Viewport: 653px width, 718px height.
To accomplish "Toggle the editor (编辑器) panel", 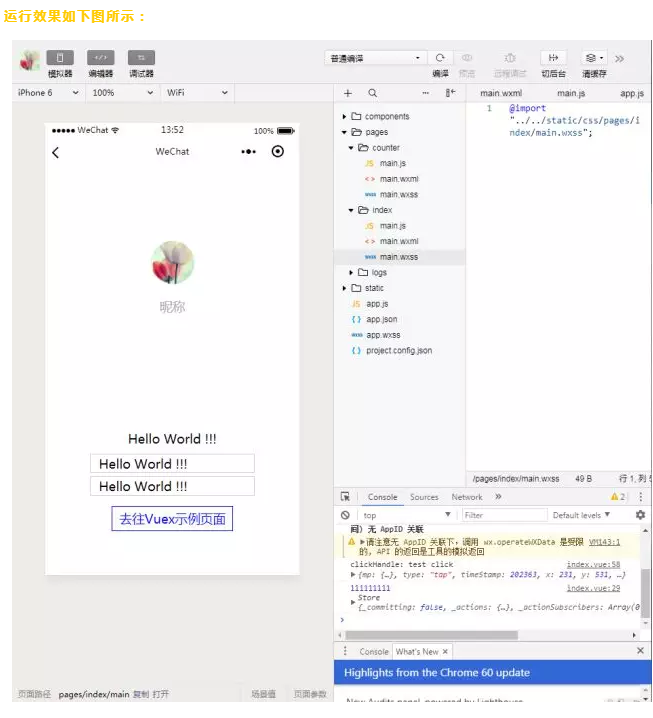I will tap(101, 58).
